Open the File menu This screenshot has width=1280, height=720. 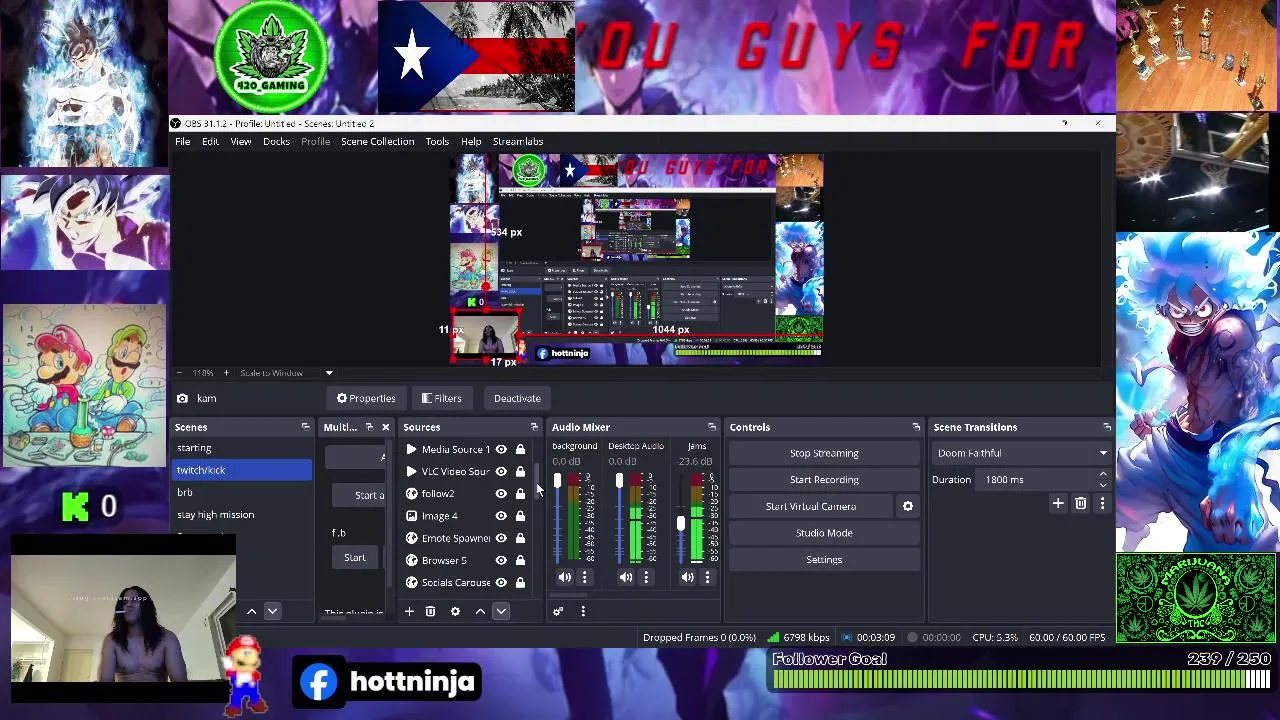coord(183,142)
